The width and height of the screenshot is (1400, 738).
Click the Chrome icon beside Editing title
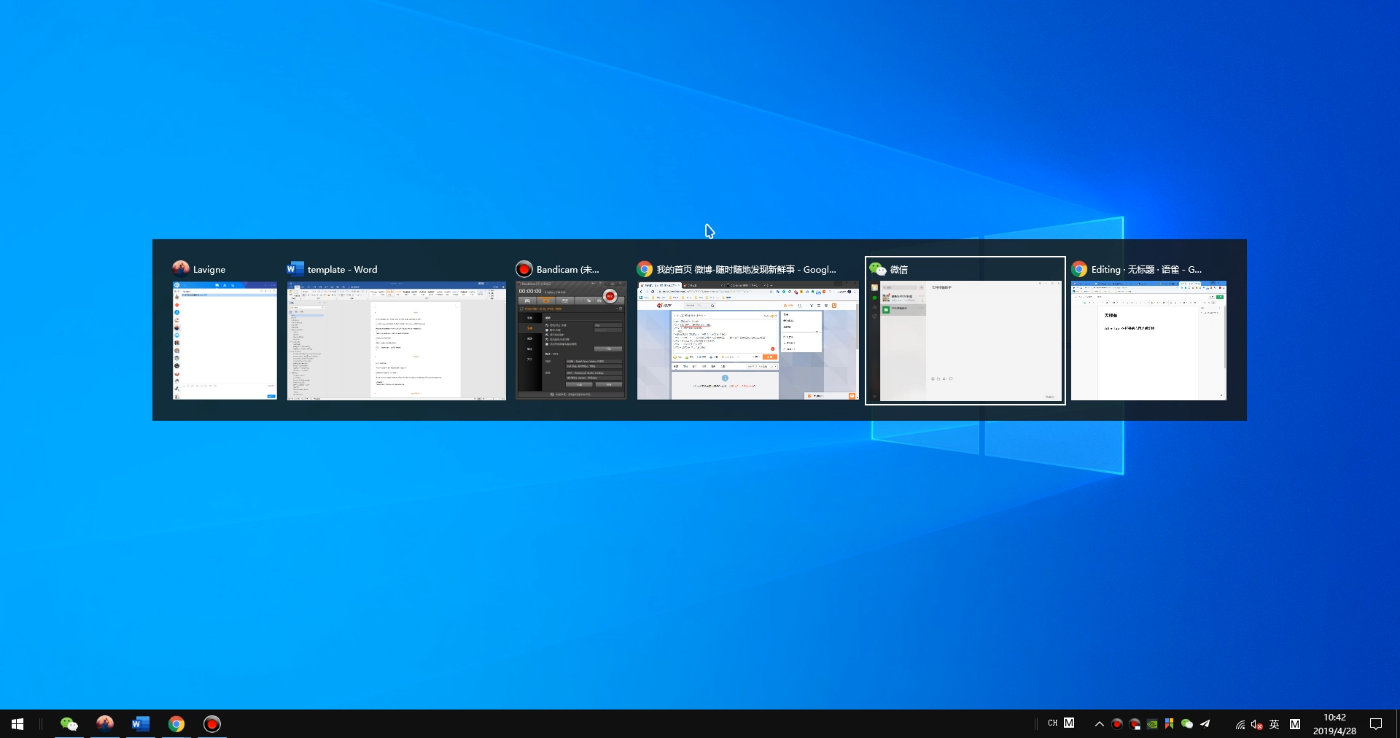coord(1079,269)
